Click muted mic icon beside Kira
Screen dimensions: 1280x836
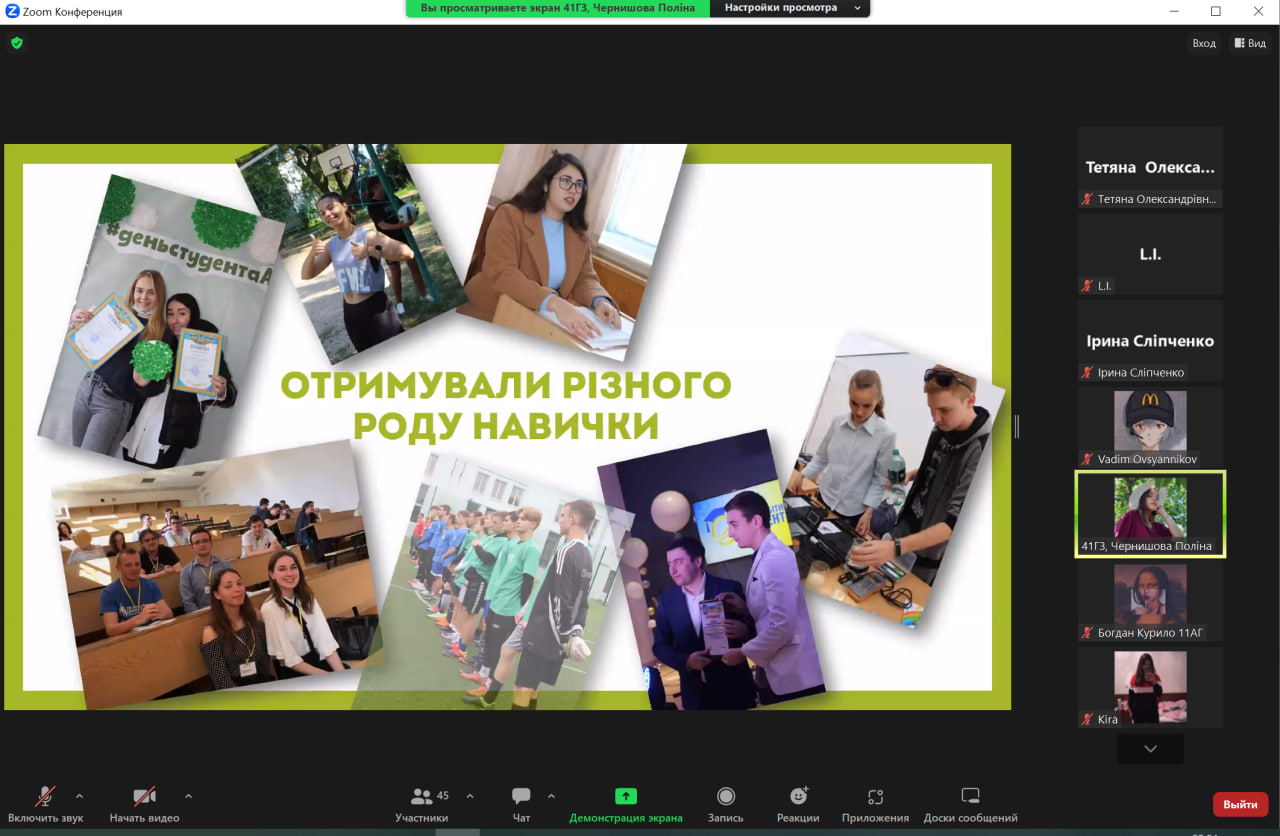tap(1087, 720)
